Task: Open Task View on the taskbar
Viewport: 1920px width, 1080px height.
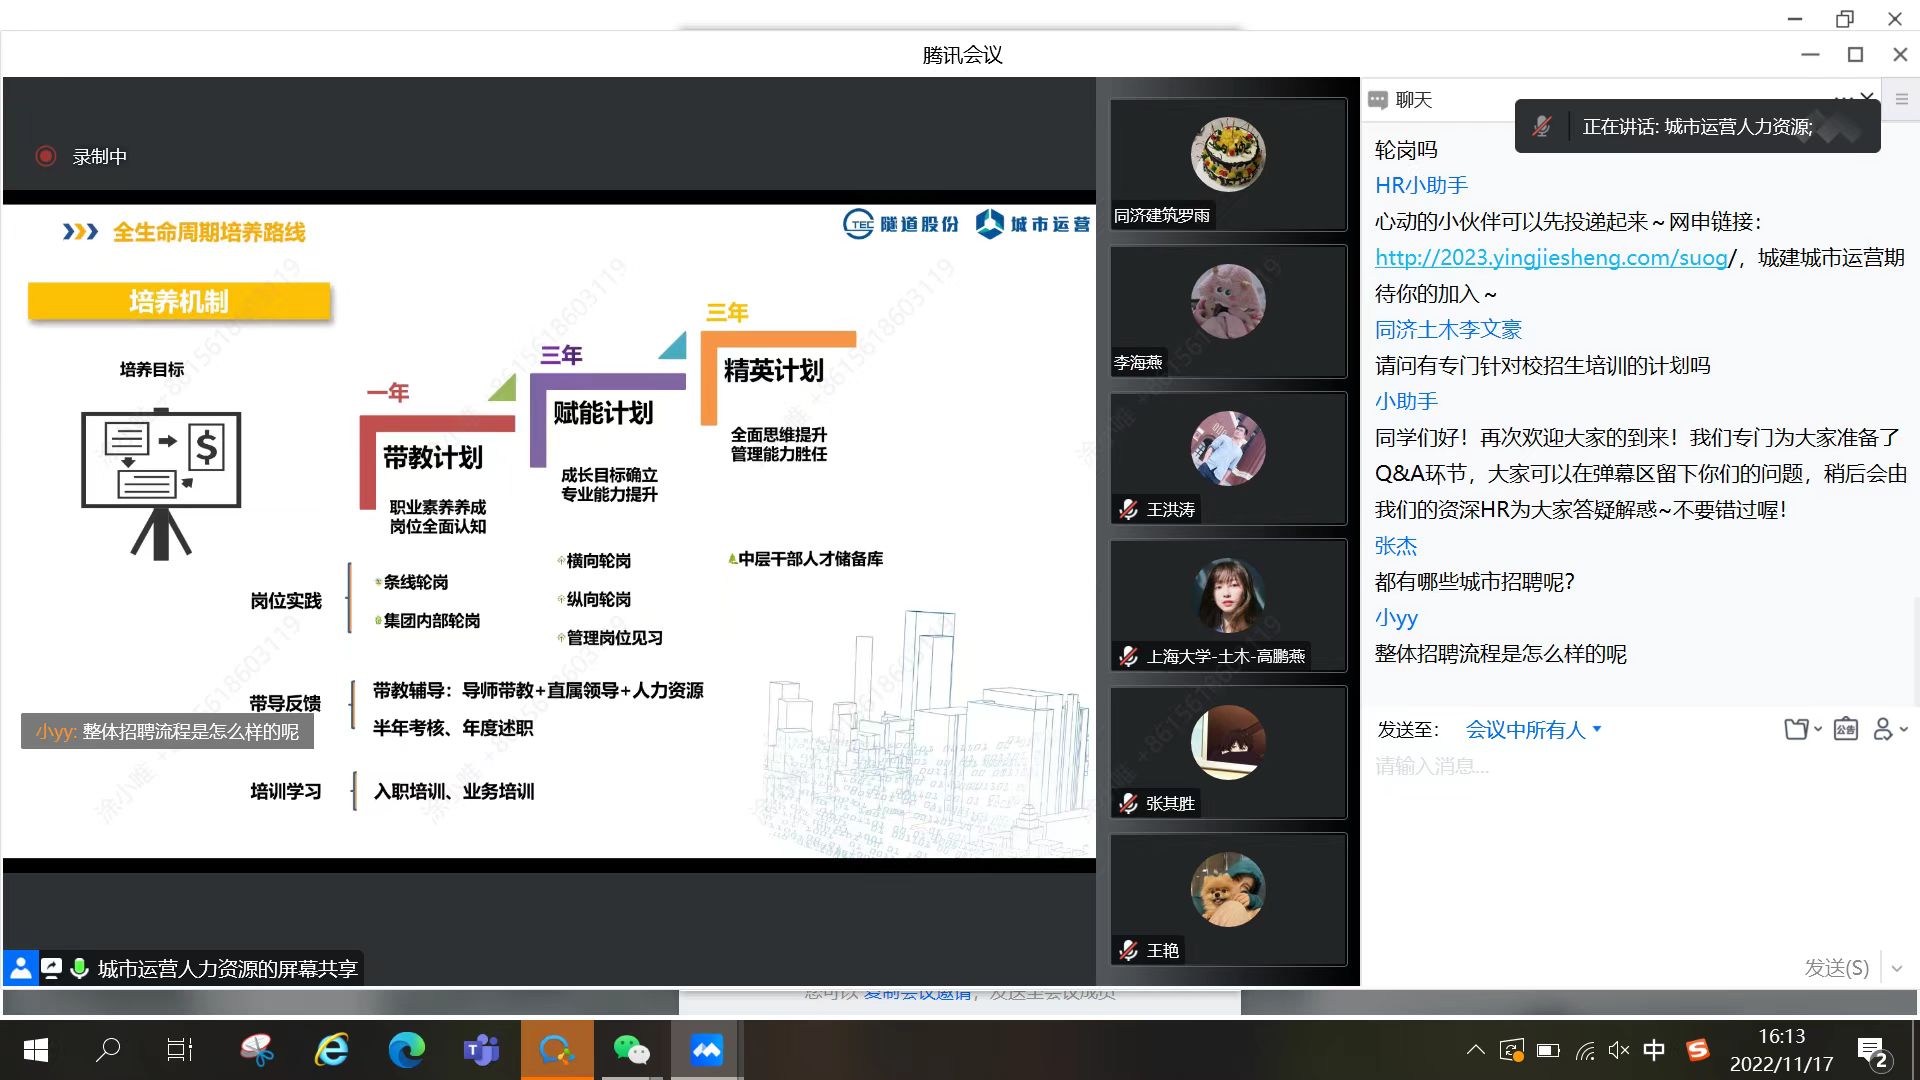Action: 180,1050
